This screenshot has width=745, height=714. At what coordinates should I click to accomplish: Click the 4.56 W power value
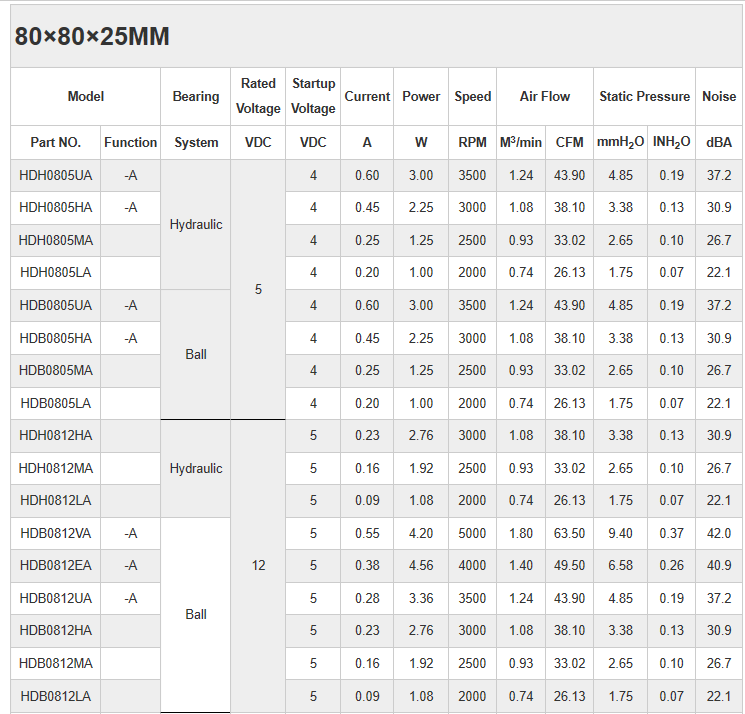tap(421, 565)
